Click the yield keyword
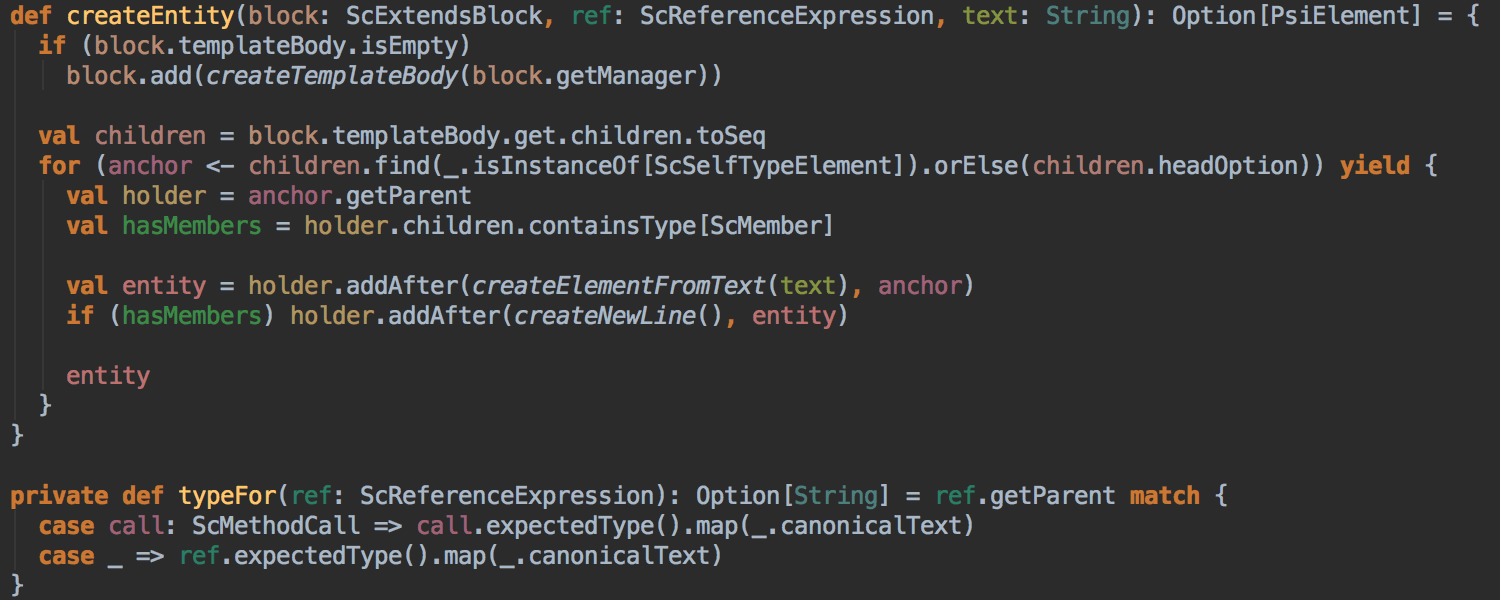The width and height of the screenshot is (1500, 600). click(1375, 166)
